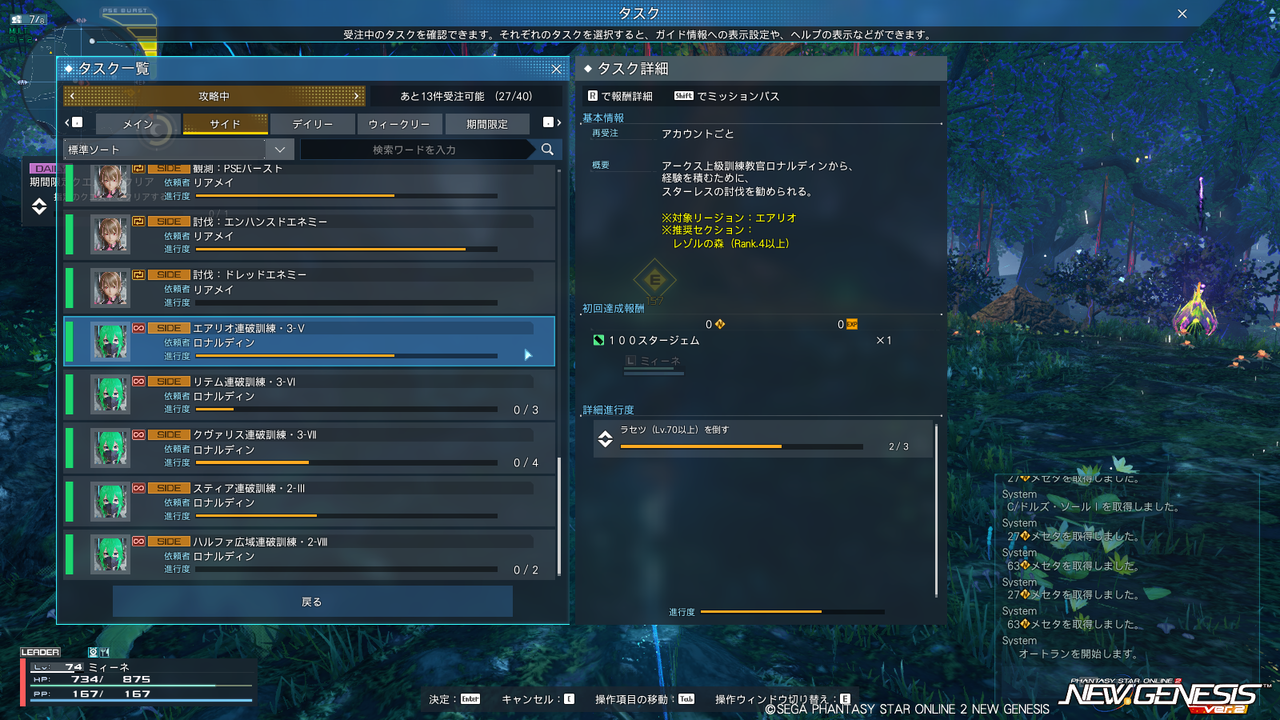Click infinity icon on リテム連破訓練・3-VI

(x=139, y=381)
